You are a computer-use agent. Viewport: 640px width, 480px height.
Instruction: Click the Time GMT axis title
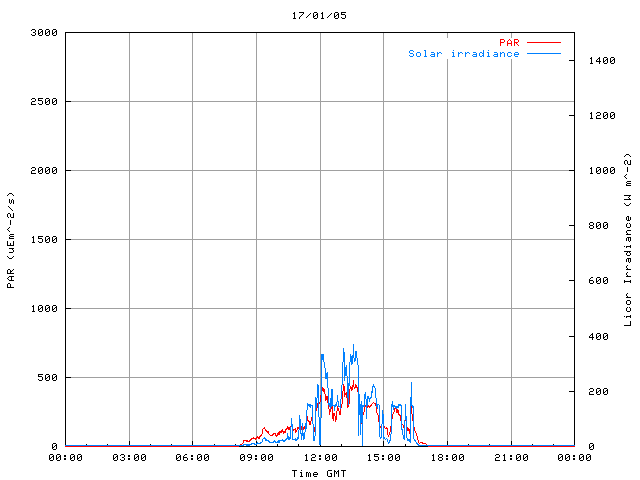319,474
